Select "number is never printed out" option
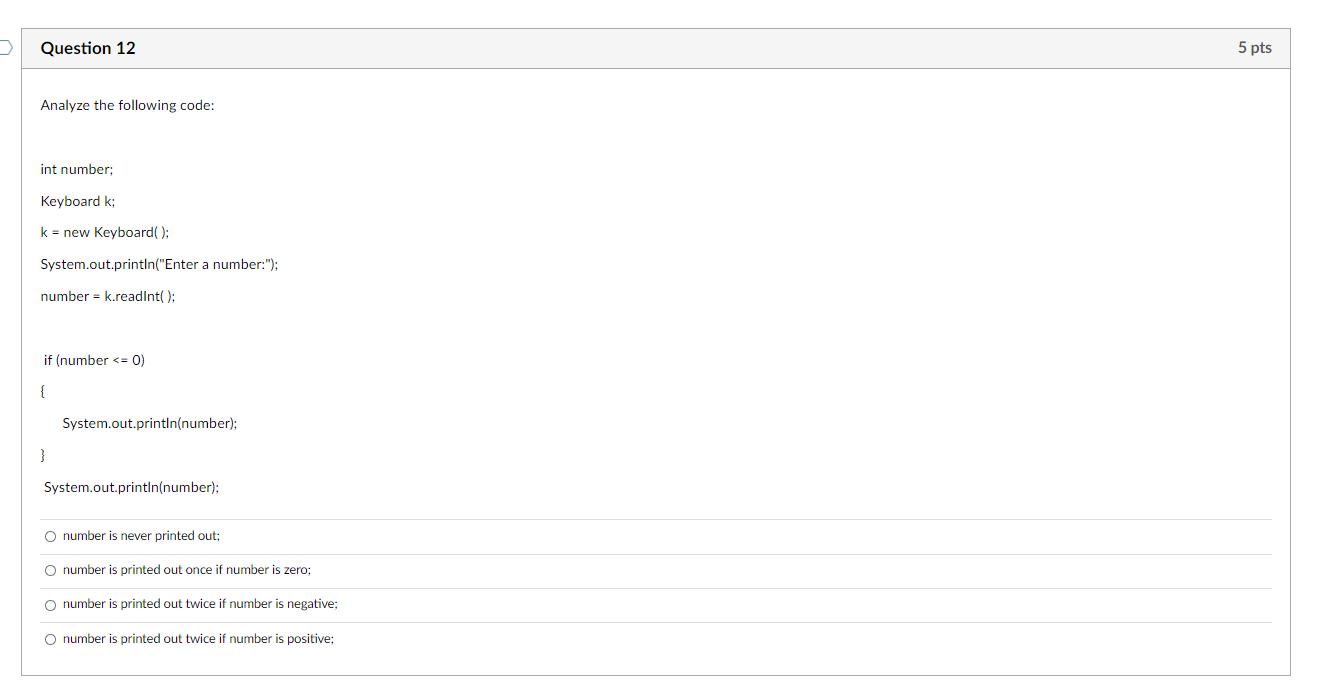Screen dimensions: 1342x695 (50, 536)
